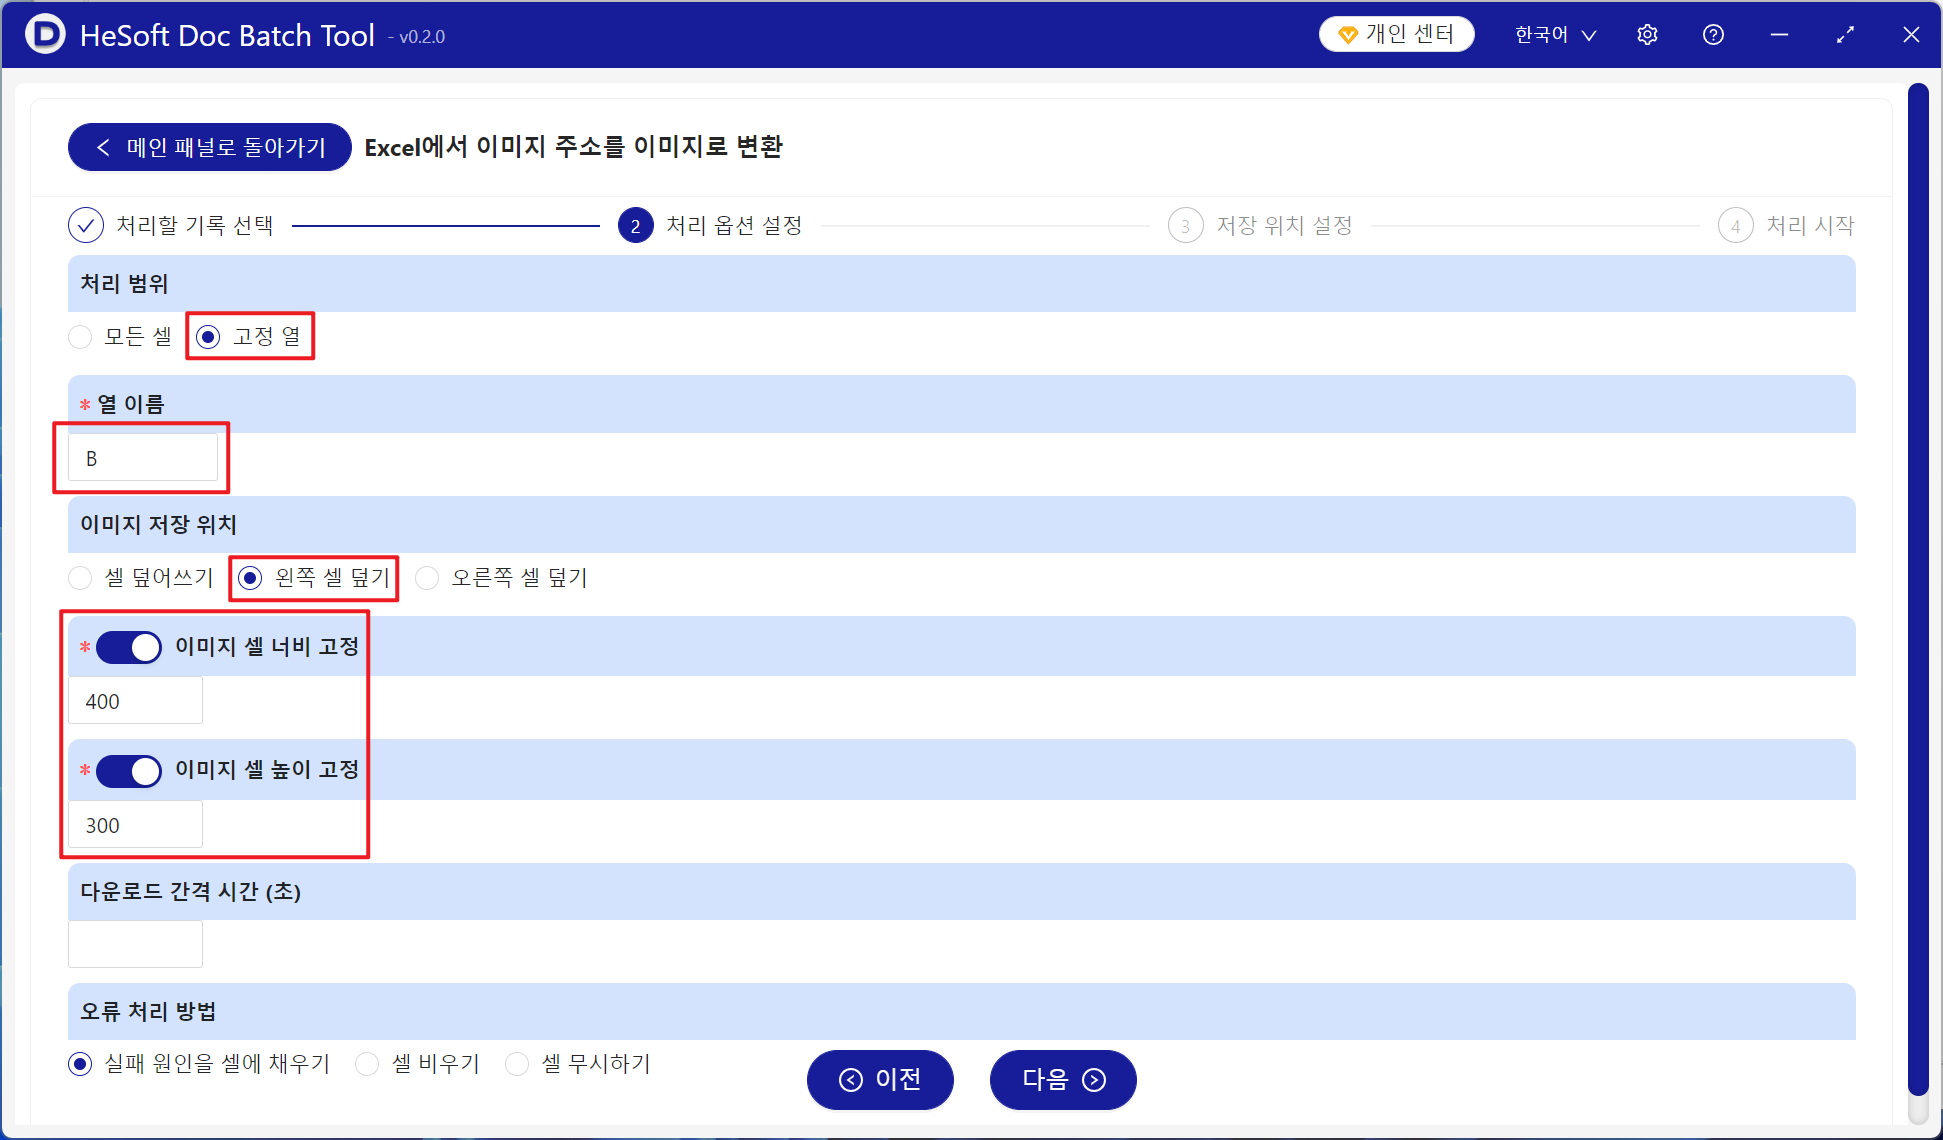Click the HeSoft app logo icon

[45, 34]
